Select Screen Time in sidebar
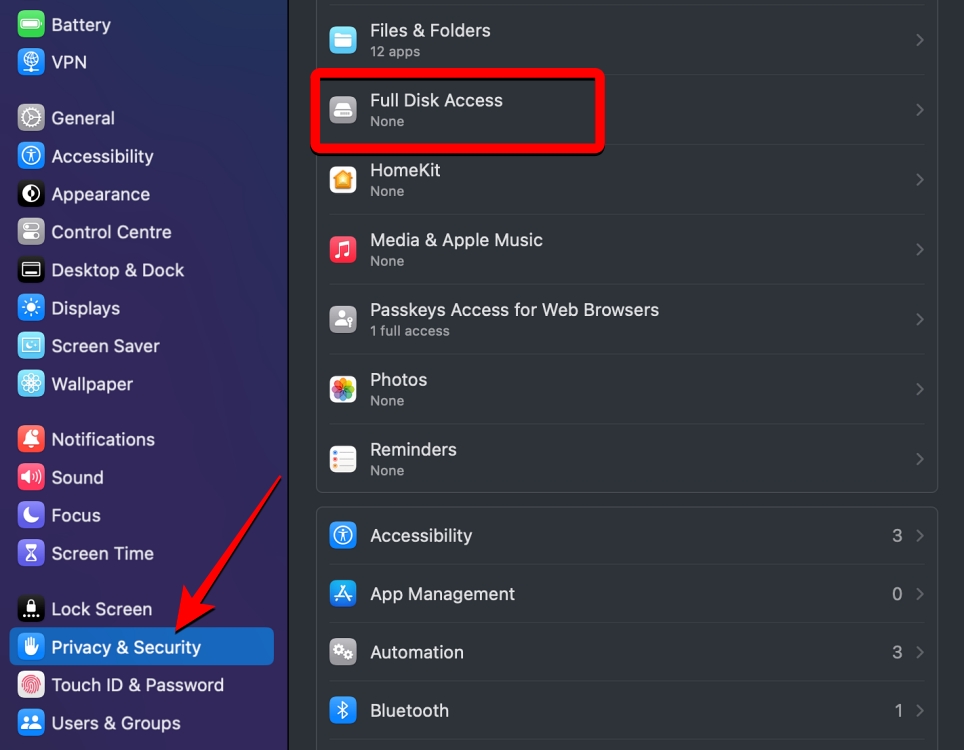The width and height of the screenshot is (964, 750). coord(102,553)
